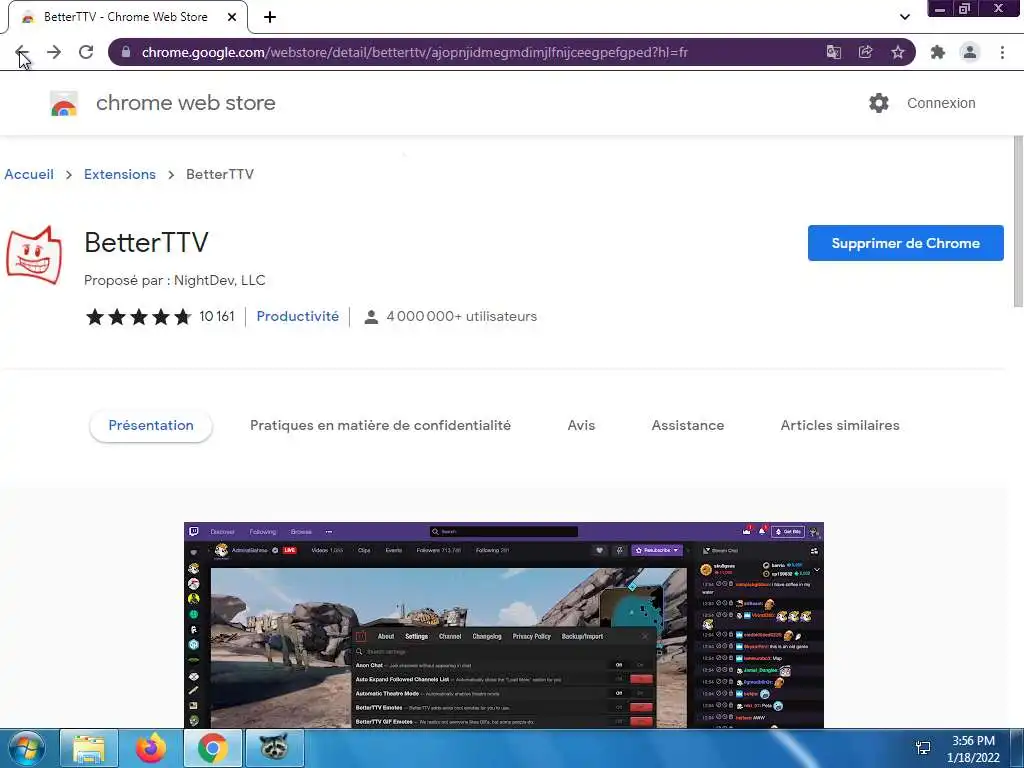Bookmark this page with the star

[x=898, y=52]
